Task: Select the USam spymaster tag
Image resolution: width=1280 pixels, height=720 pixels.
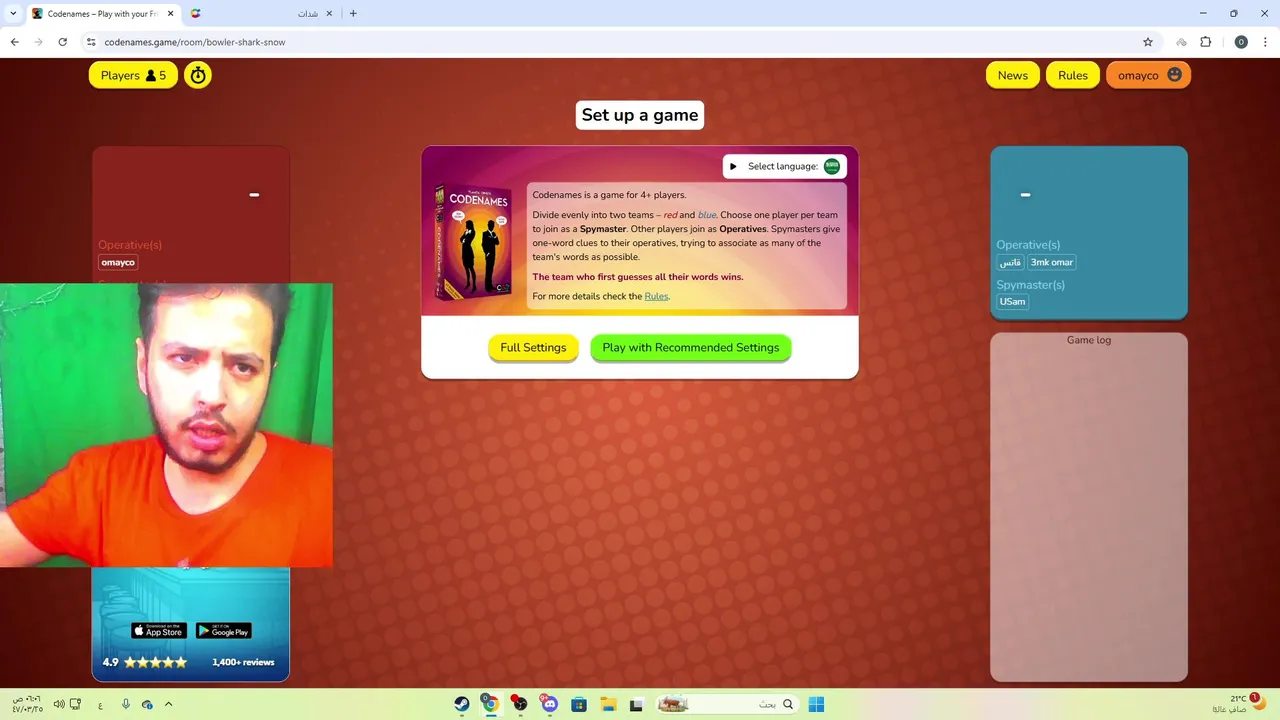Action: point(1013,301)
